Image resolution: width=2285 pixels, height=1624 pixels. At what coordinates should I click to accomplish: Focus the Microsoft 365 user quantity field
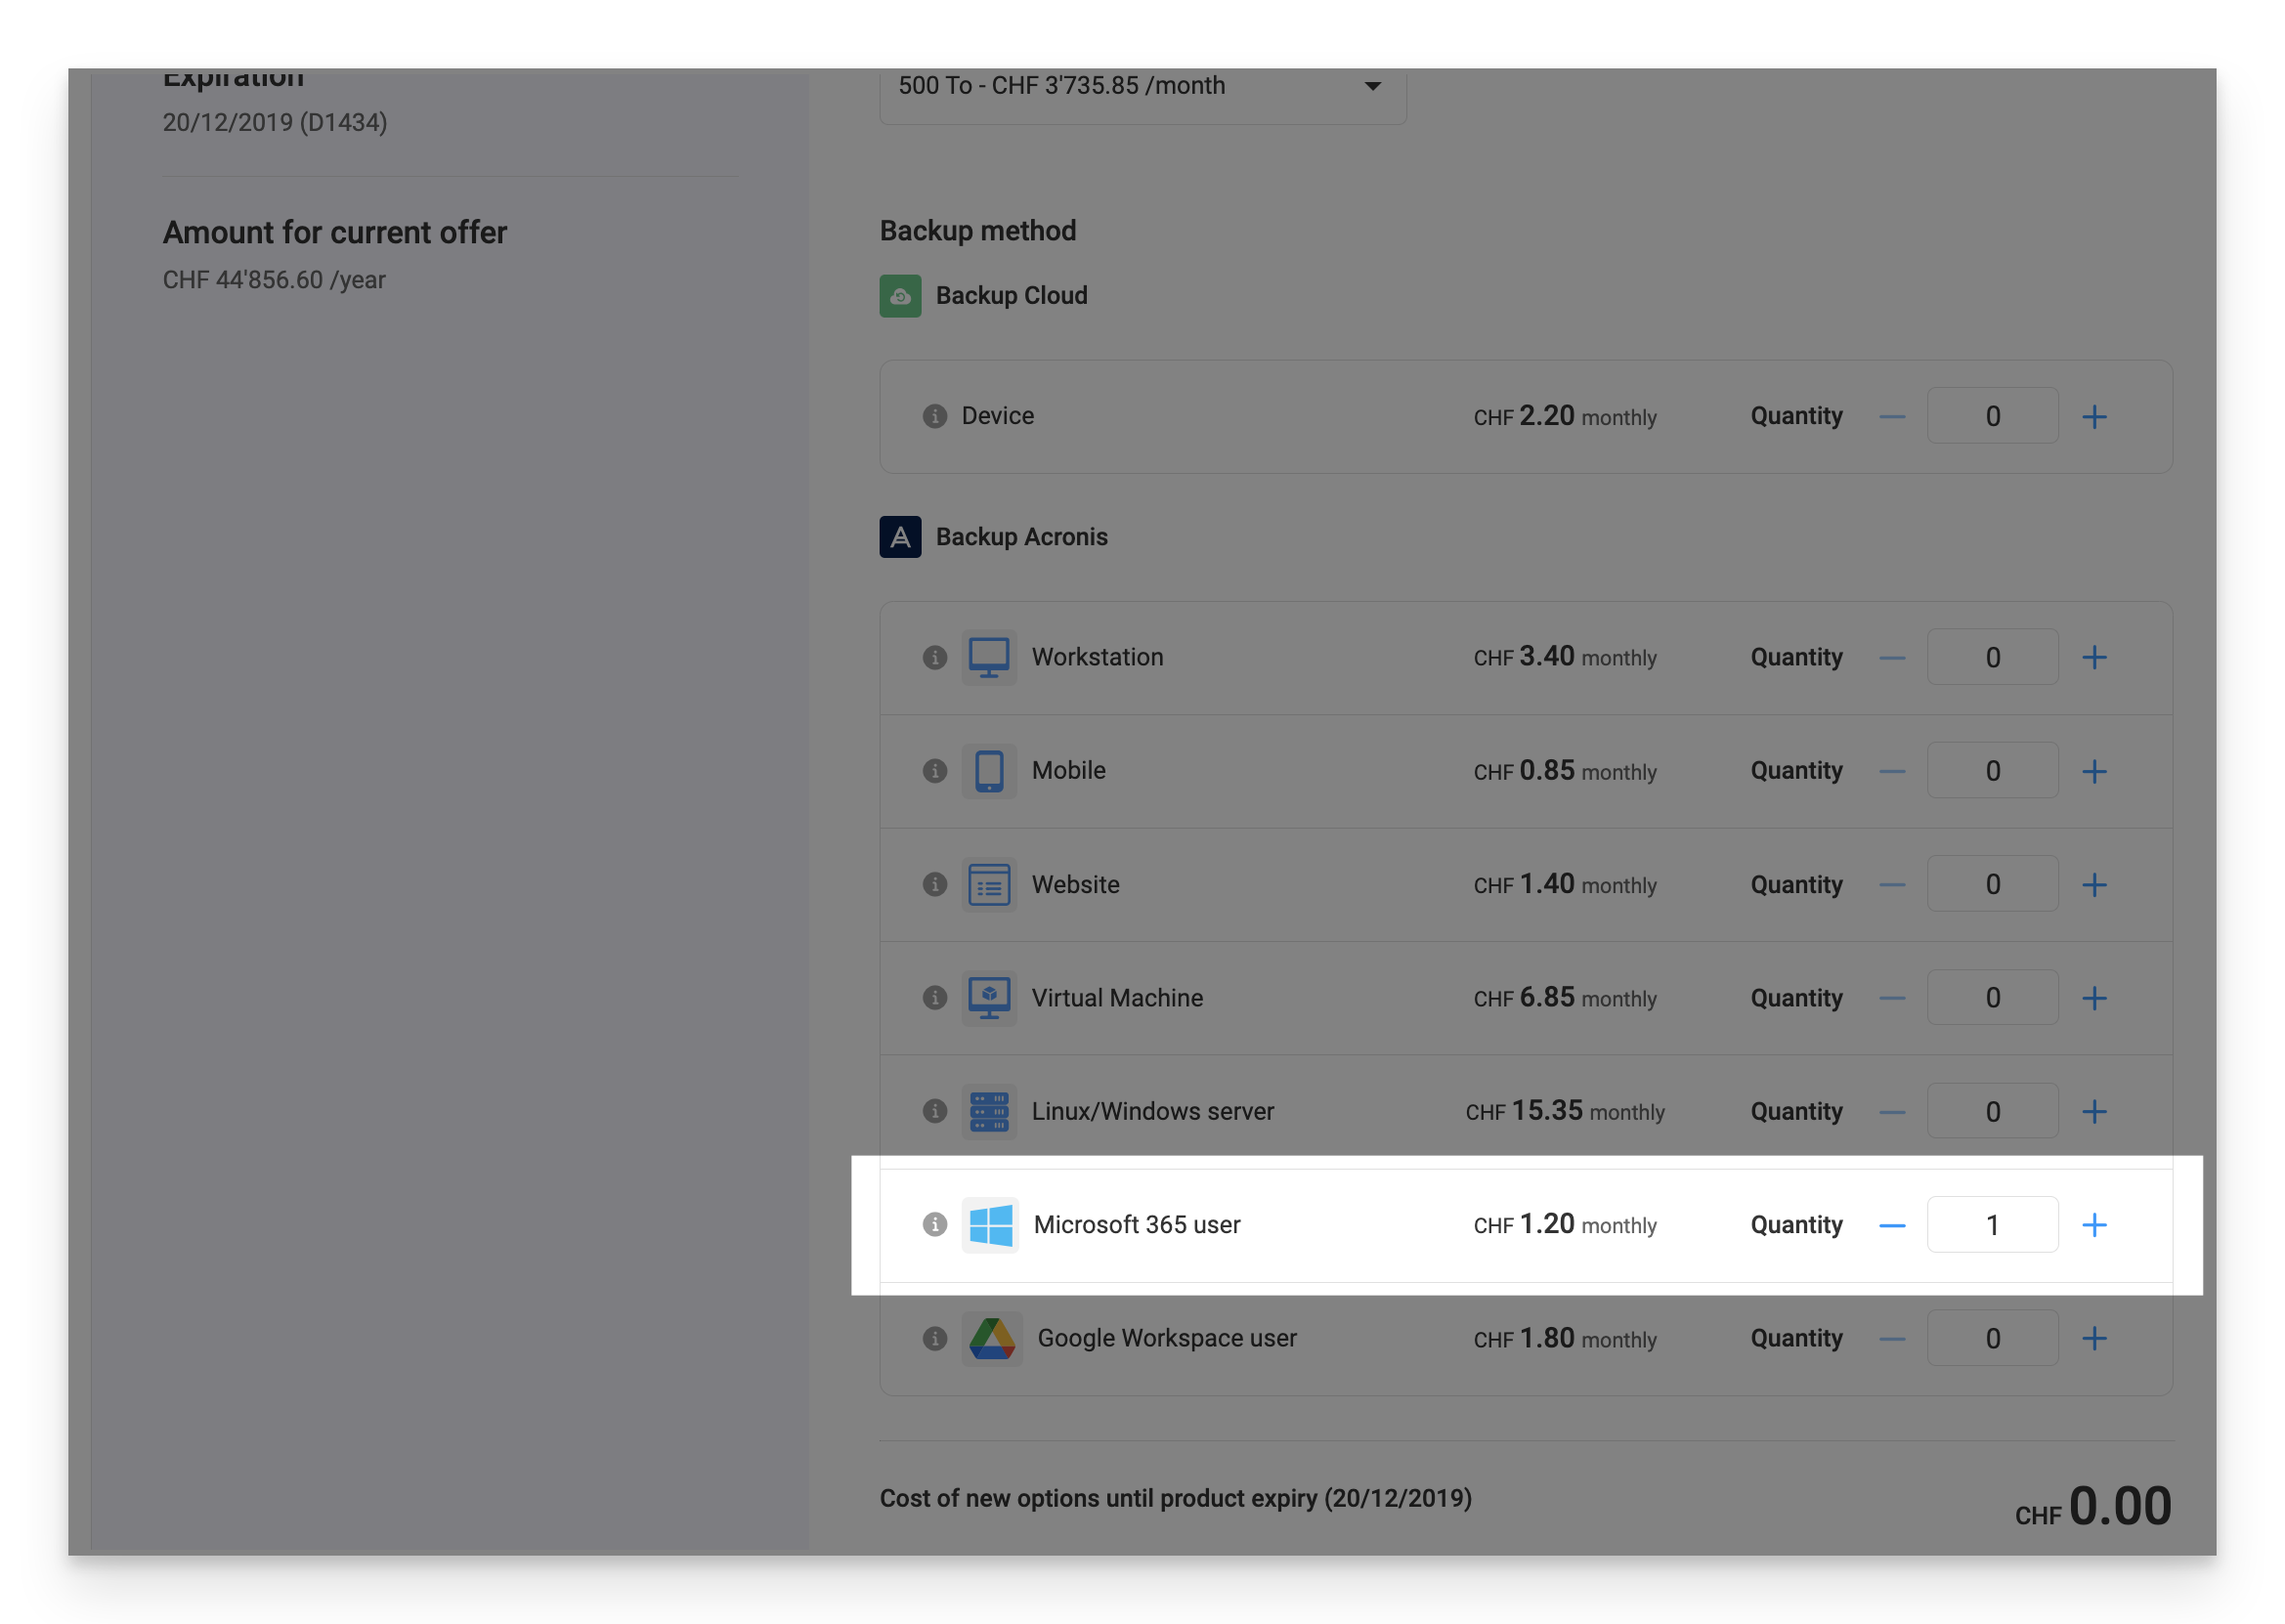pyautogui.click(x=1992, y=1225)
